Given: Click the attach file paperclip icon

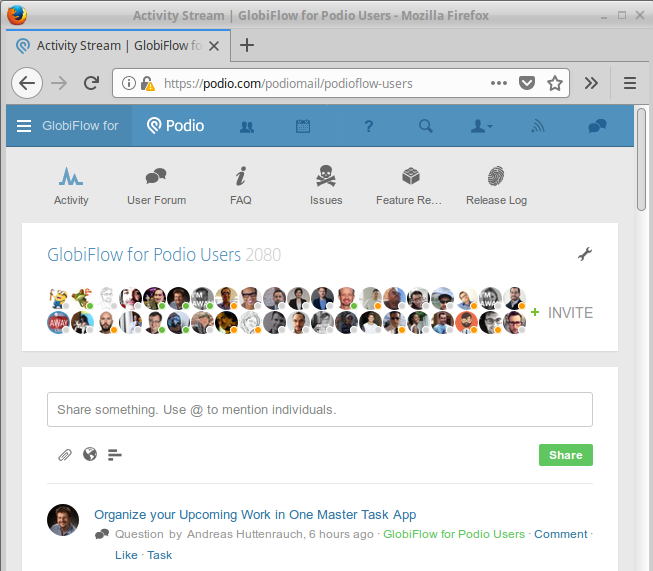Looking at the screenshot, I should pos(65,455).
